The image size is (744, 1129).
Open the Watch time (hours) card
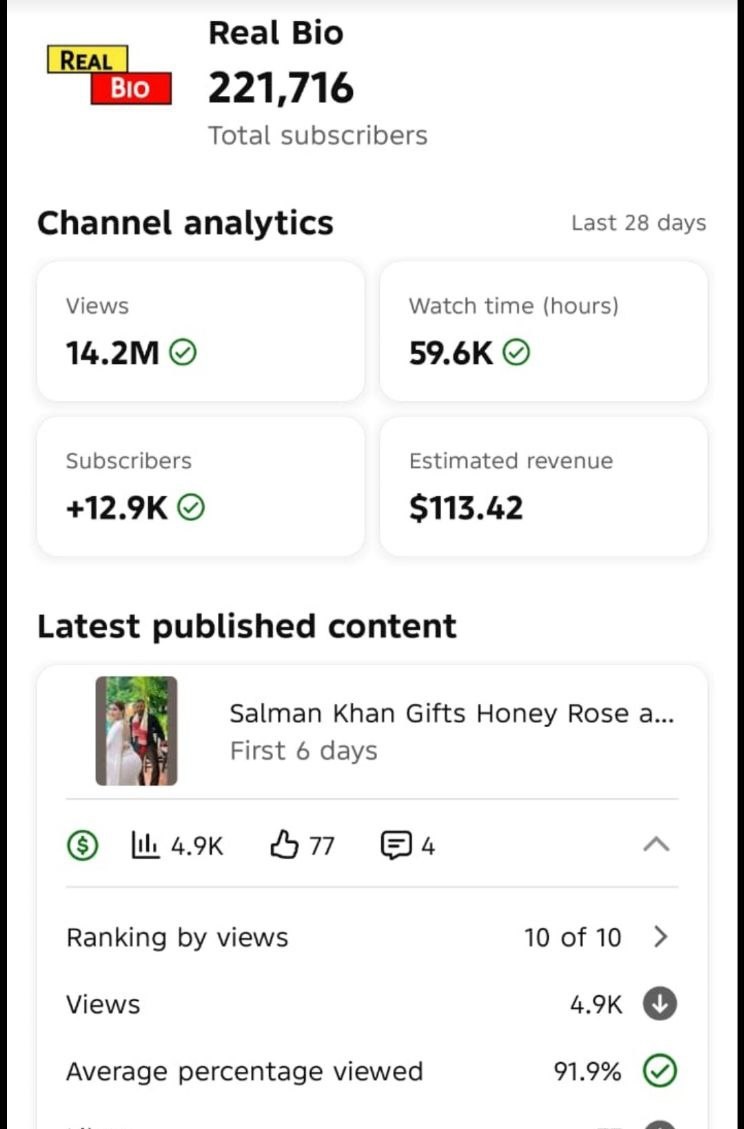coord(543,331)
